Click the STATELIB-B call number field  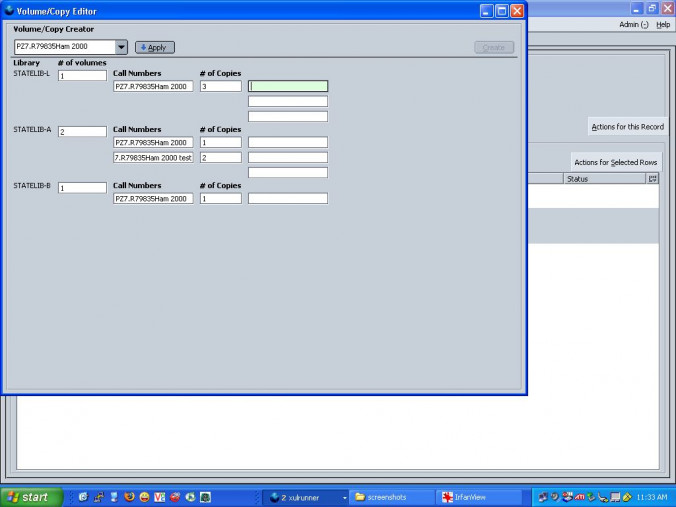pos(153,198)
